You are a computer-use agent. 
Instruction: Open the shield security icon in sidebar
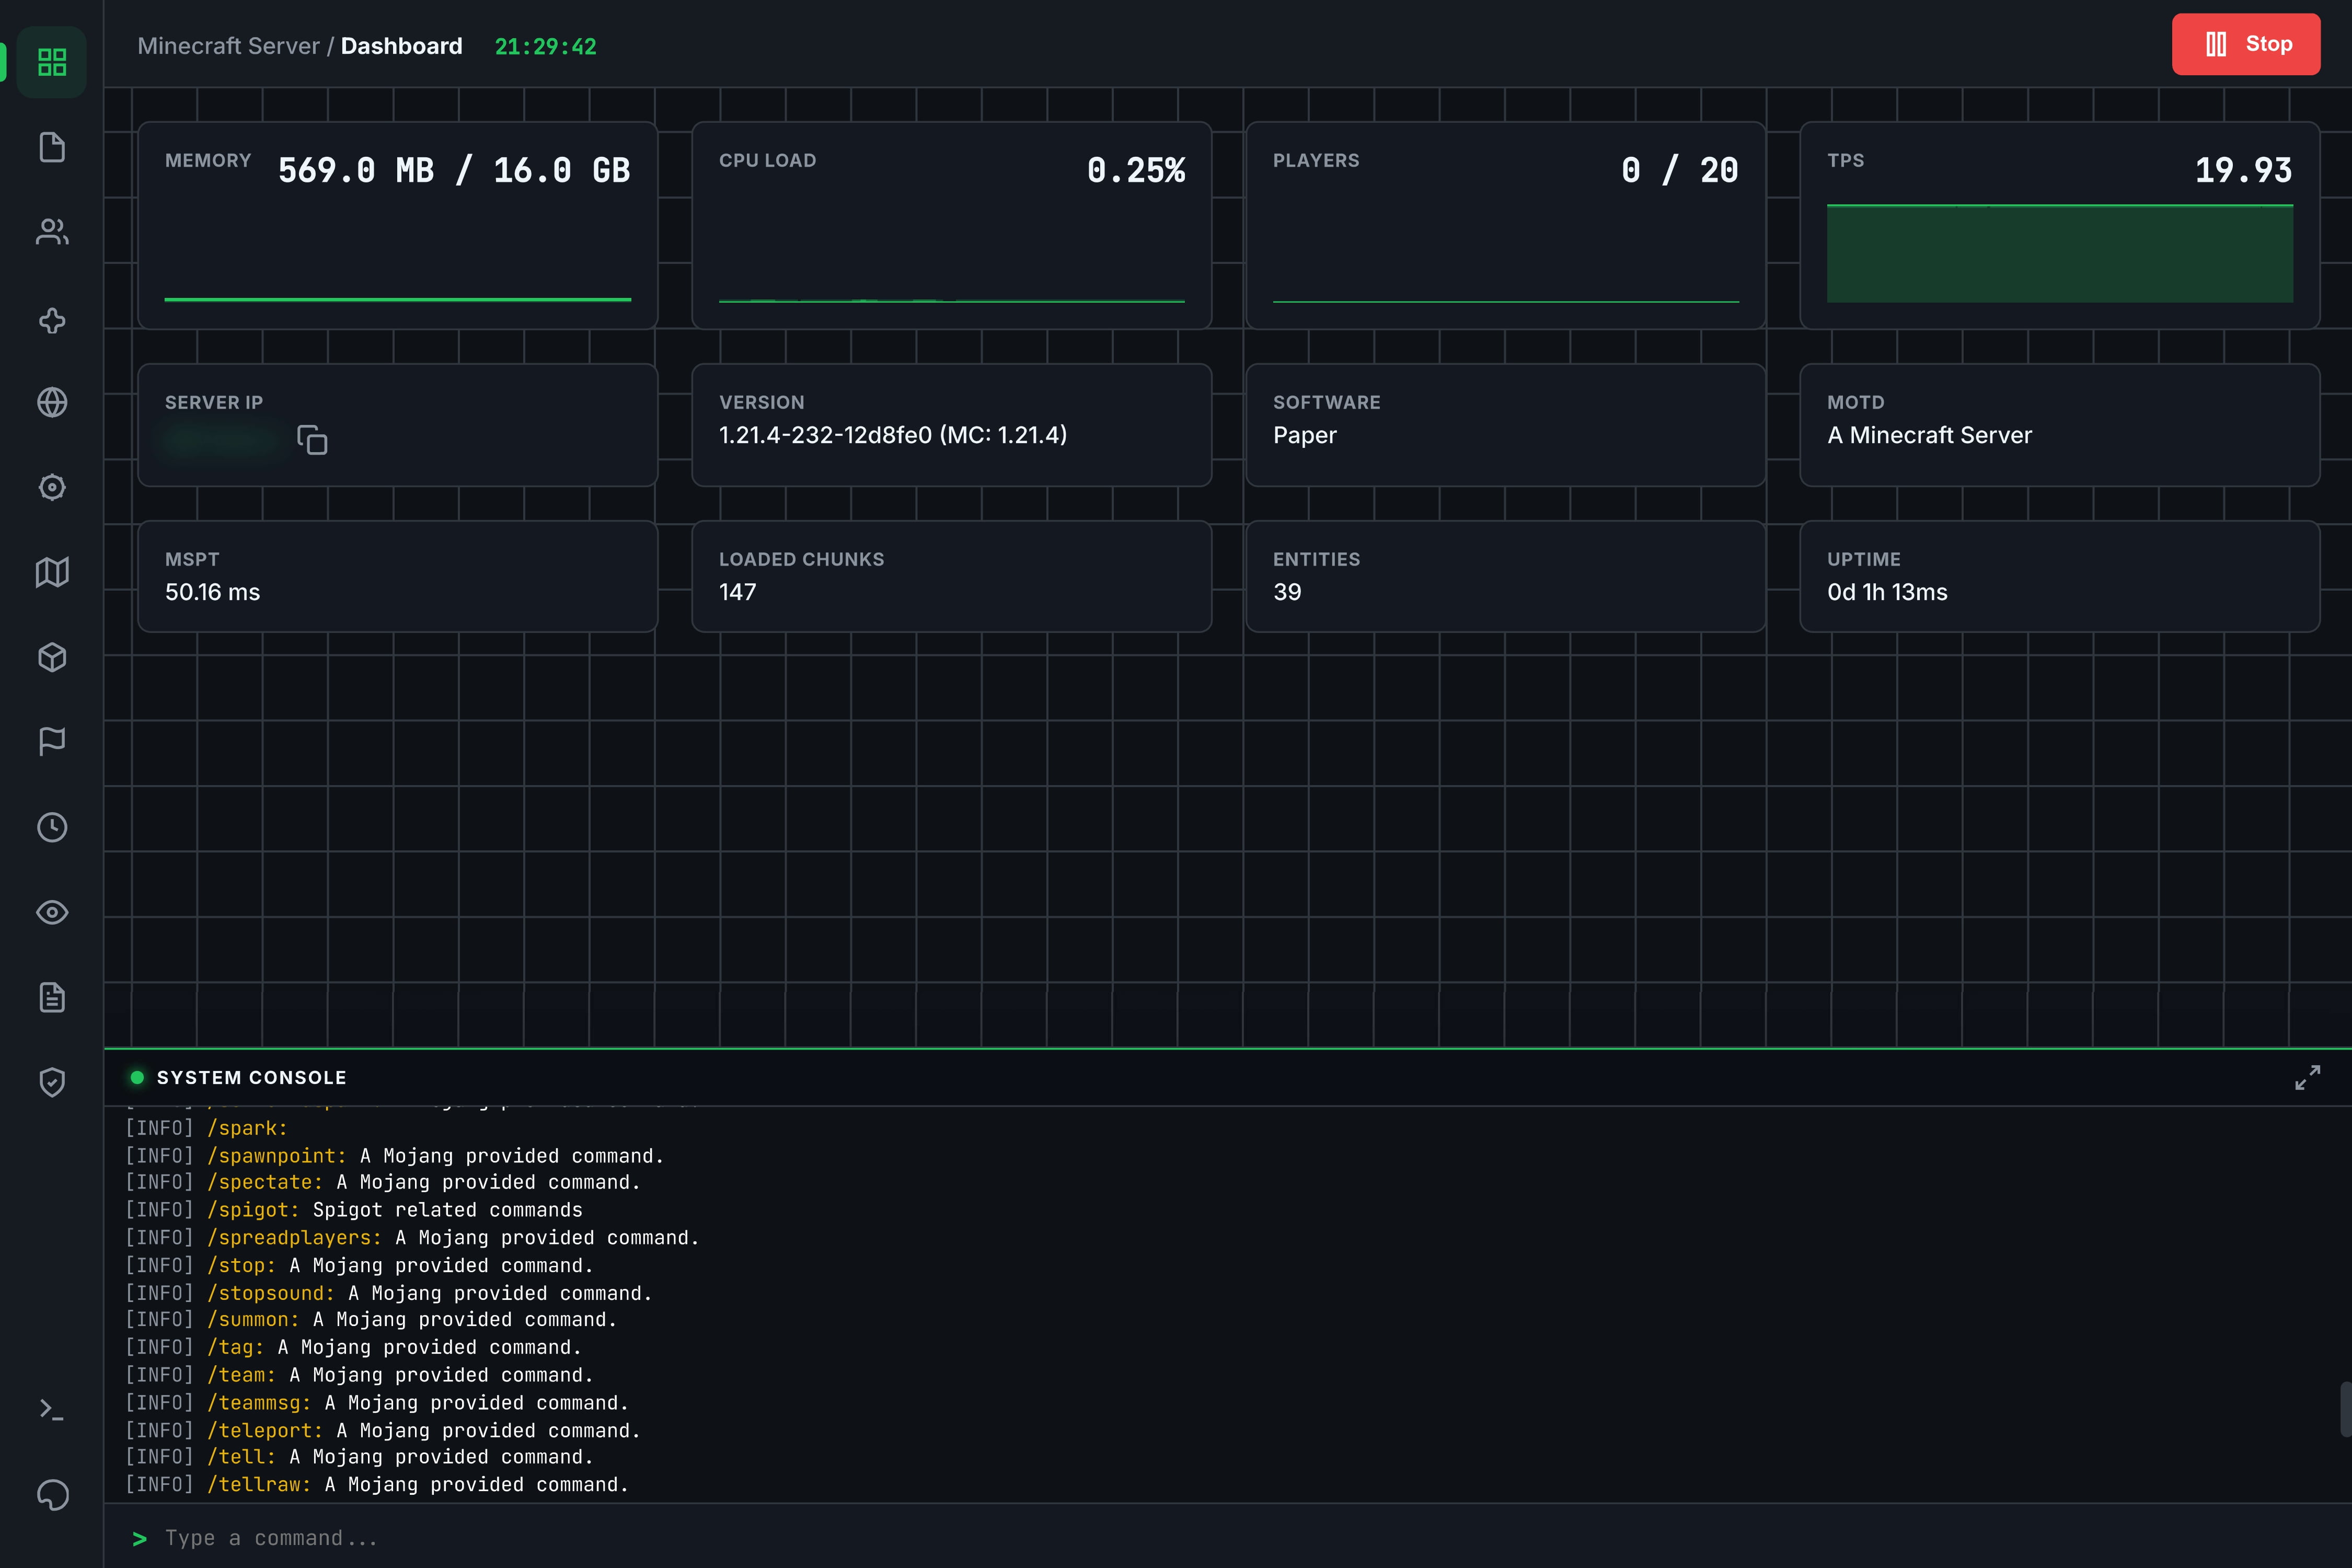click(52, 1082)
